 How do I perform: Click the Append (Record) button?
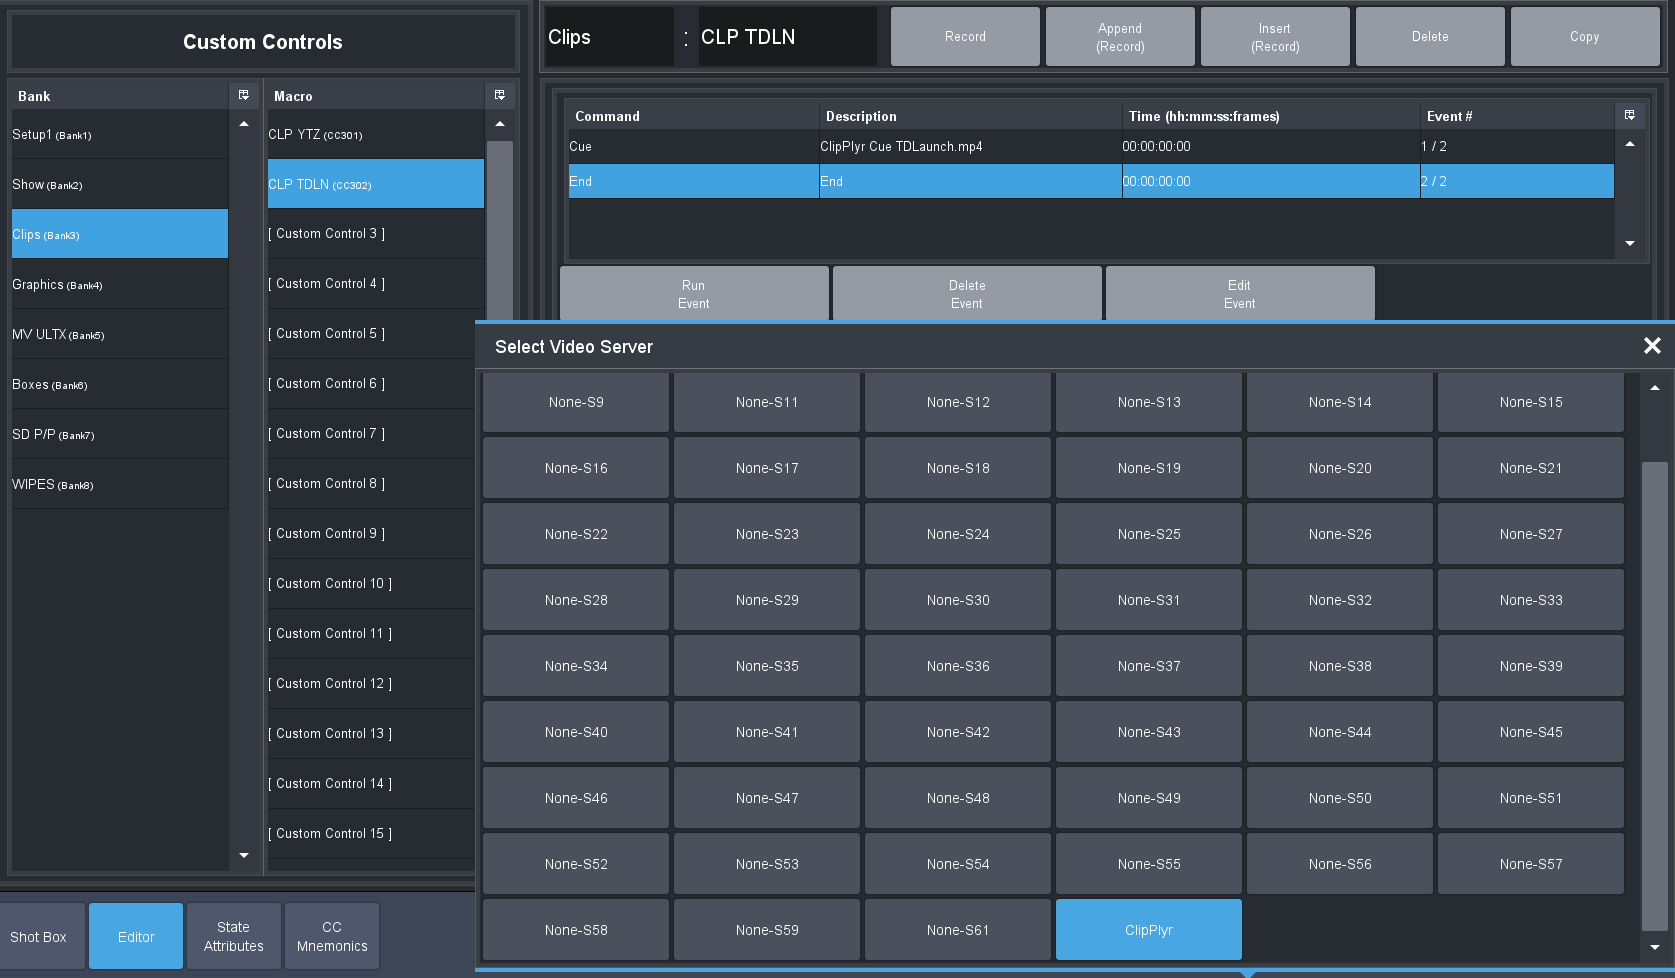[1119, 37]
